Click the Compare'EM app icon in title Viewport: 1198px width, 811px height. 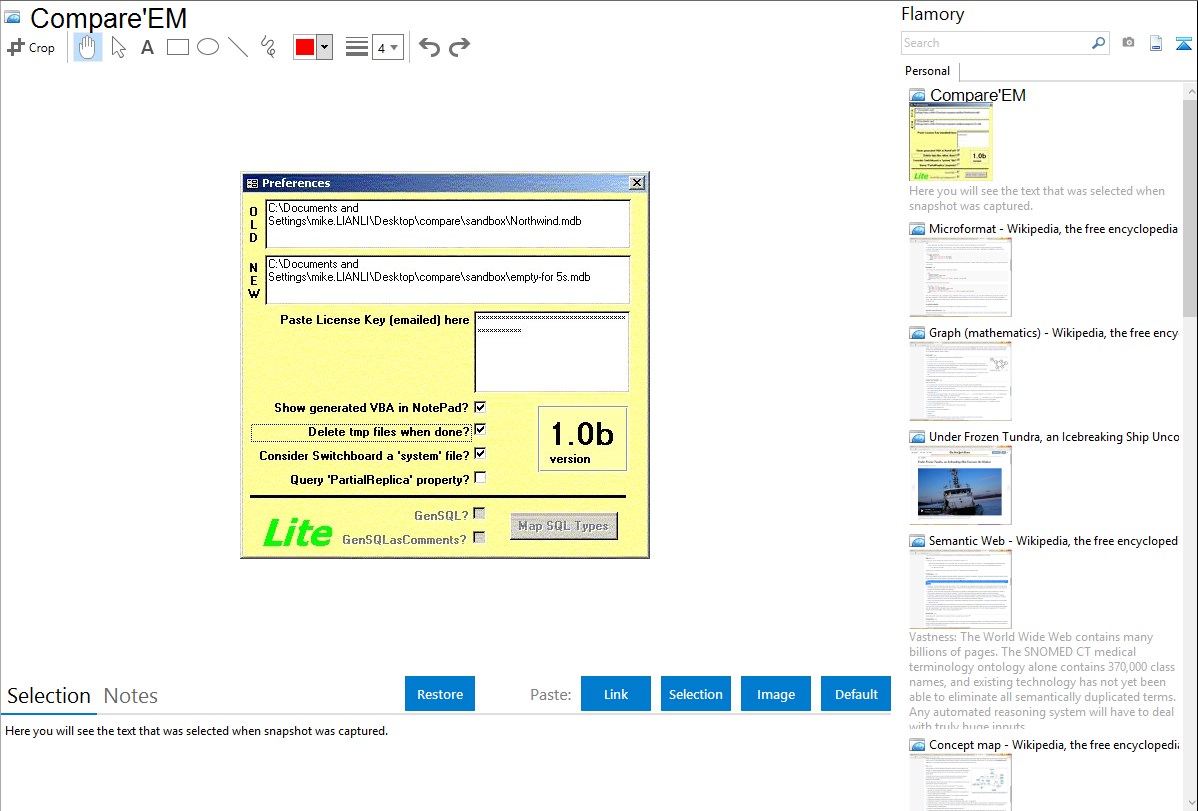click(12, 18)
